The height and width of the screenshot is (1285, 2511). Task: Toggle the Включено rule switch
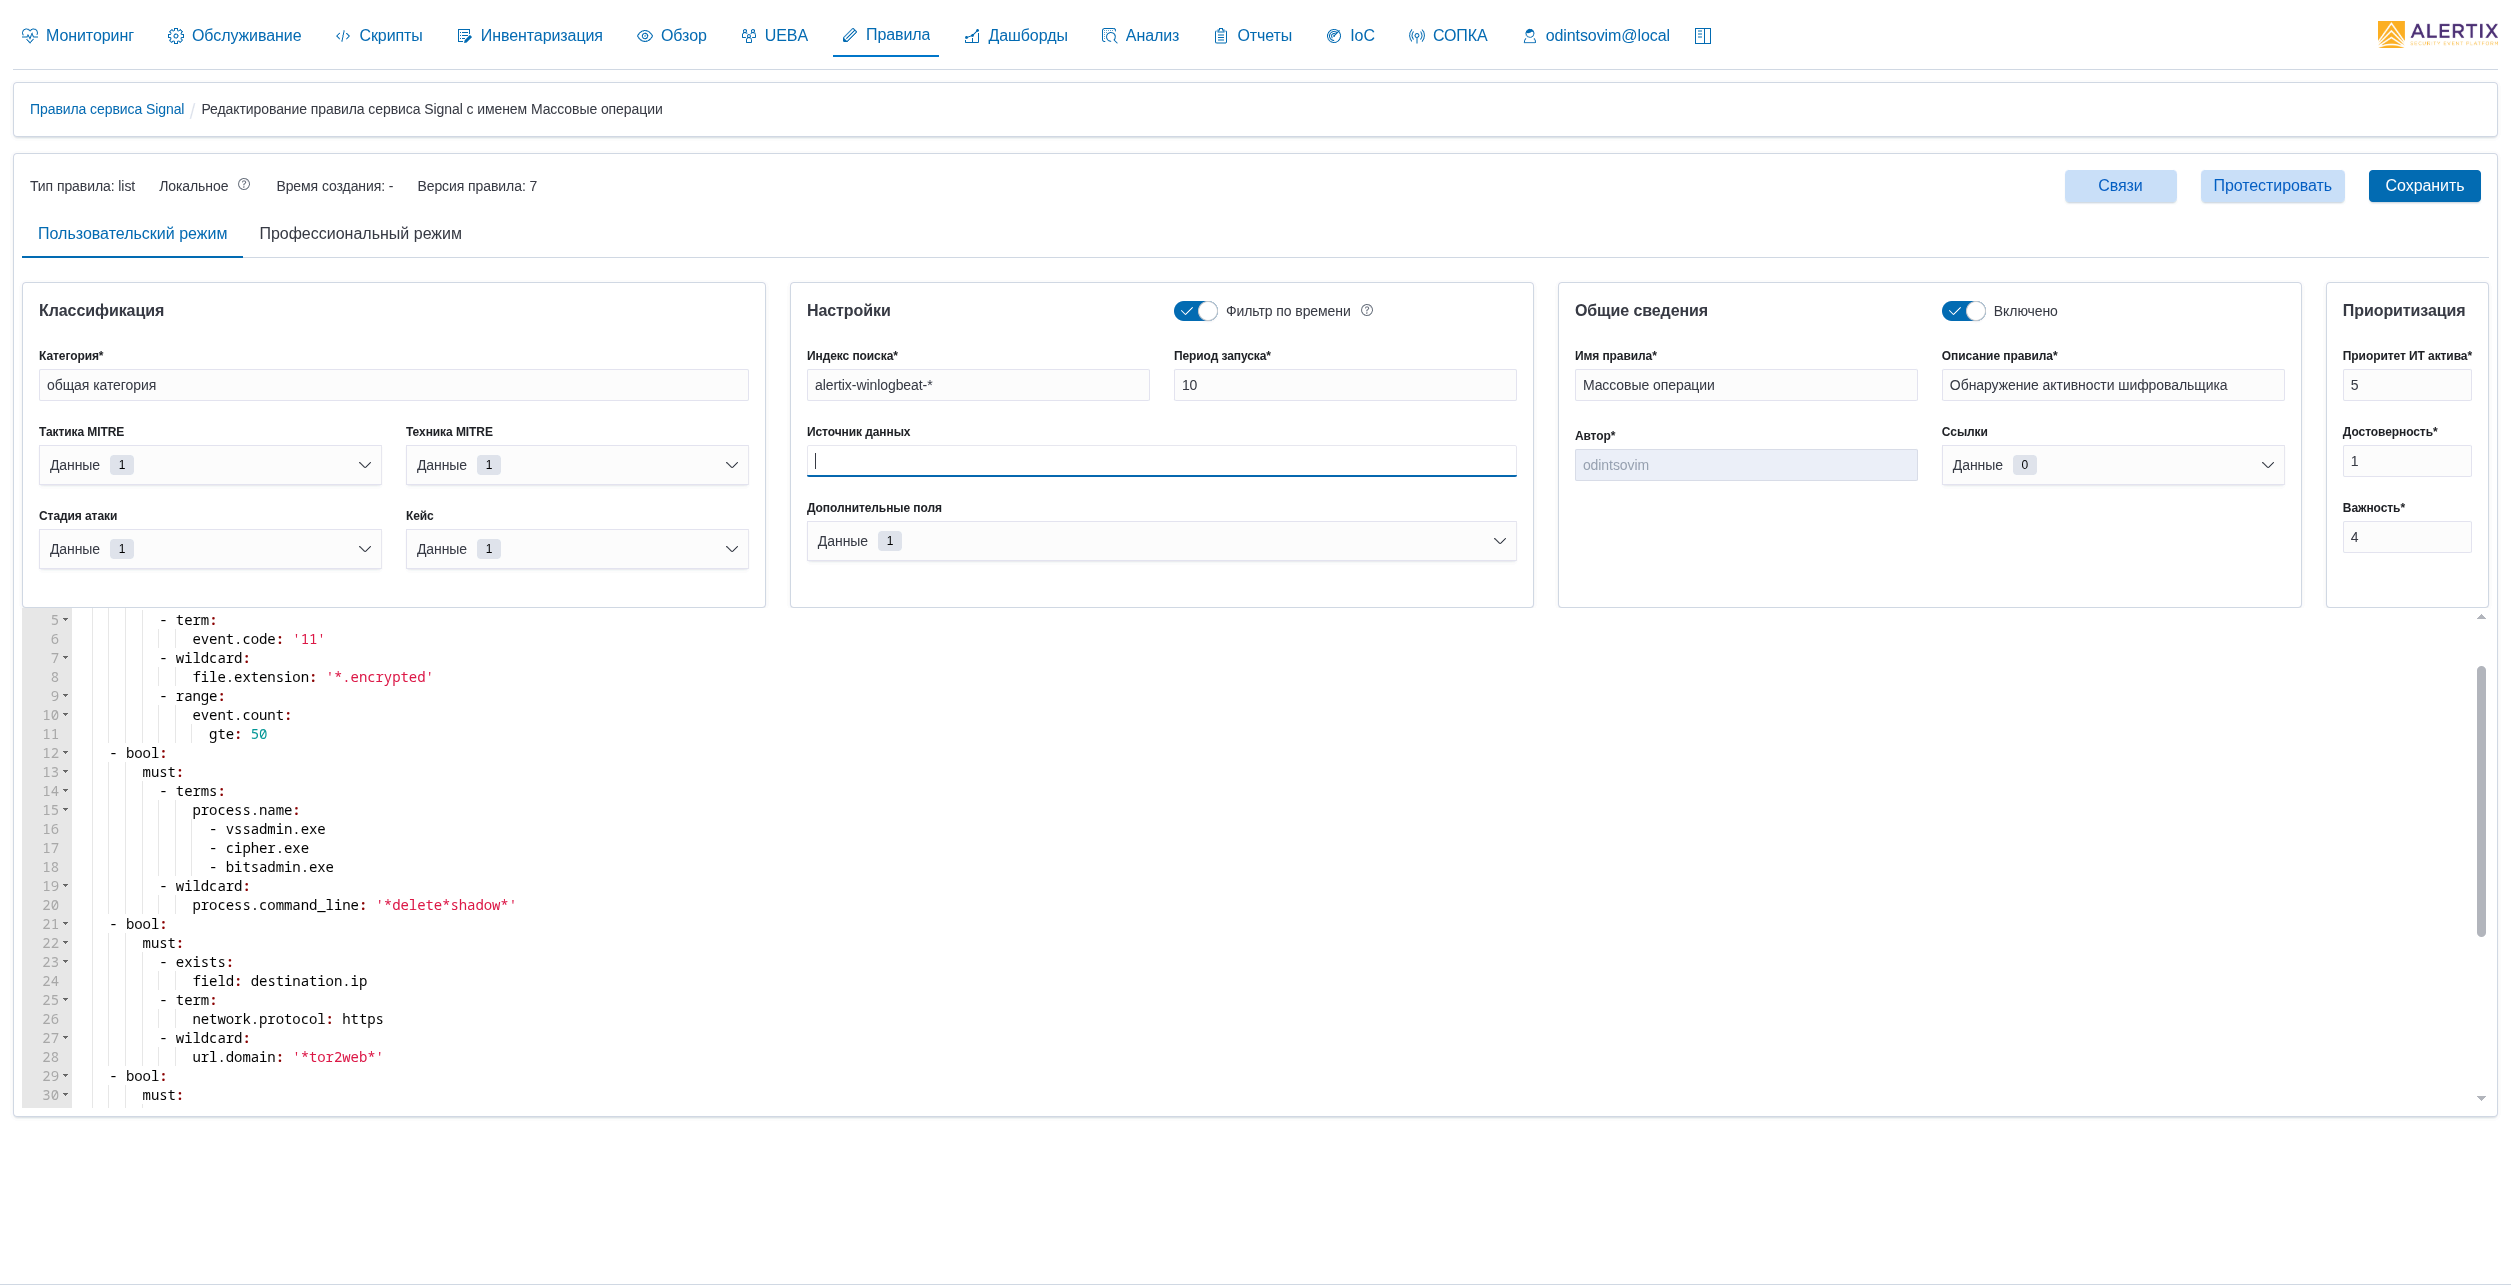[1963, 311]
